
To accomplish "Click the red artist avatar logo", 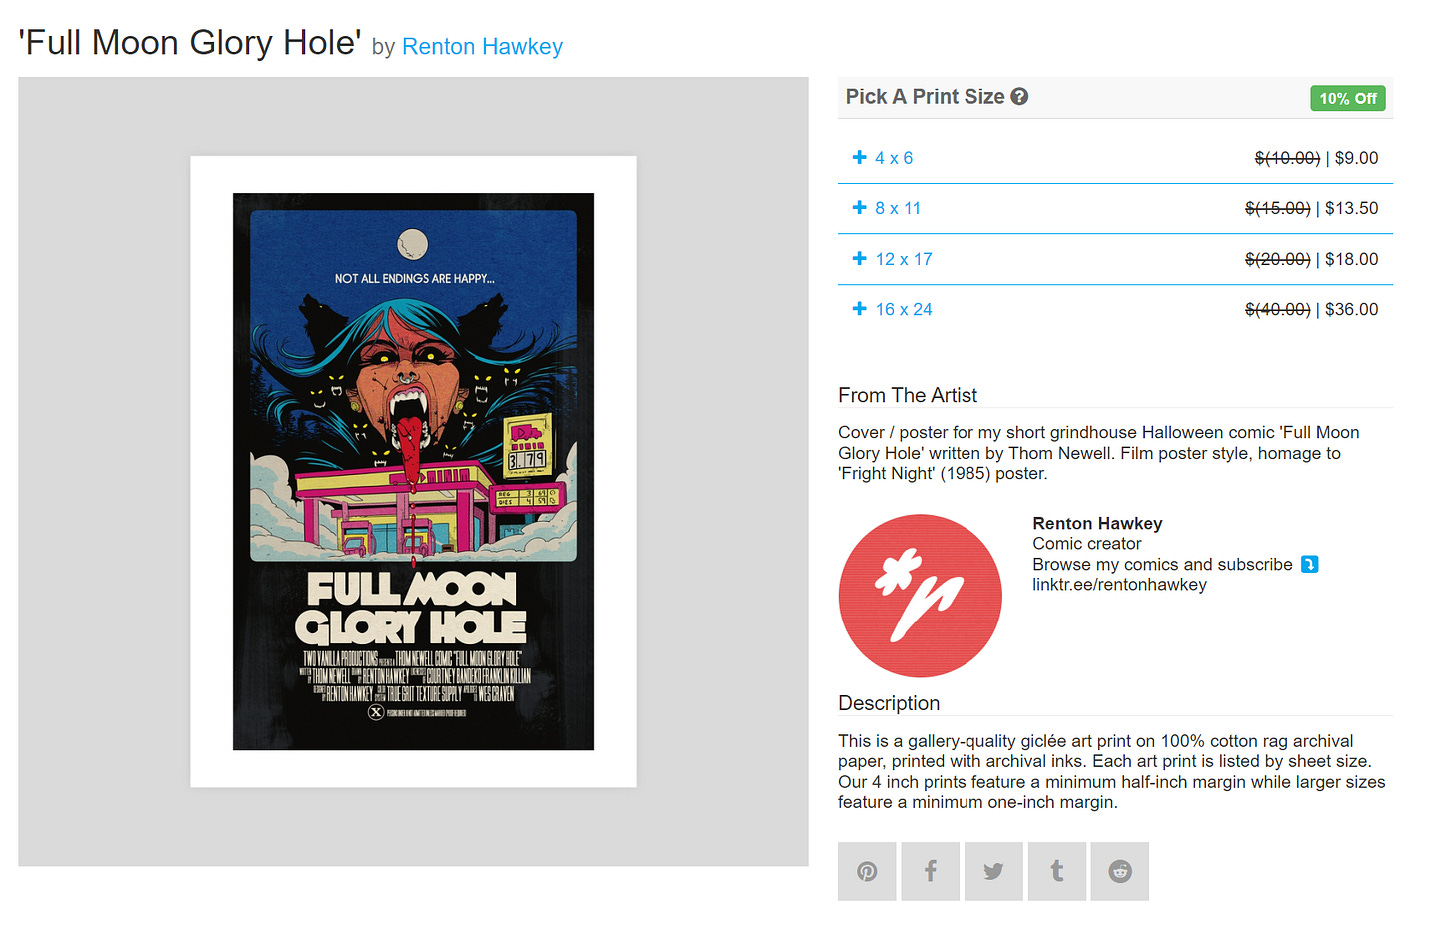I will pyautogui.click(x=920, y=596).
